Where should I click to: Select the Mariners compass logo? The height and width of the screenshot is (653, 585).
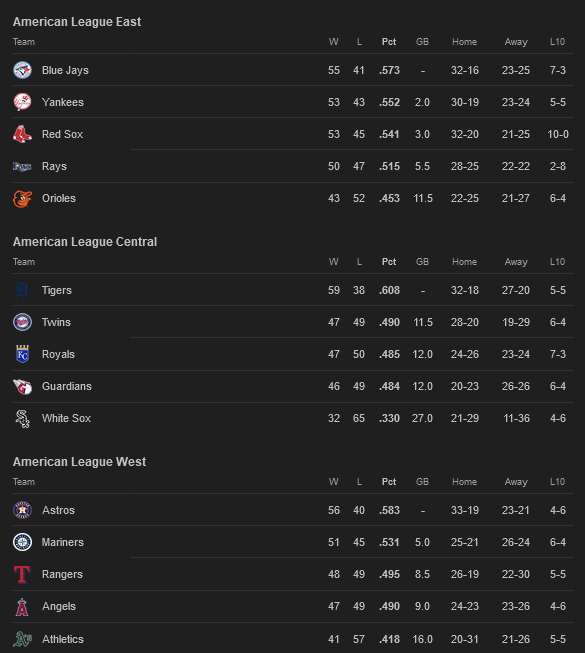point(22,542)
